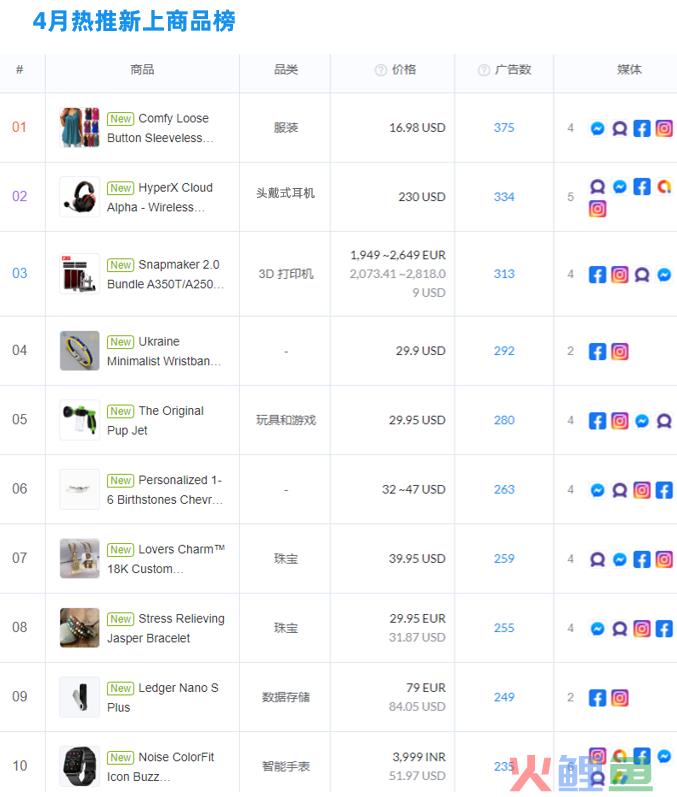Click ad count 255

point(504,628)
